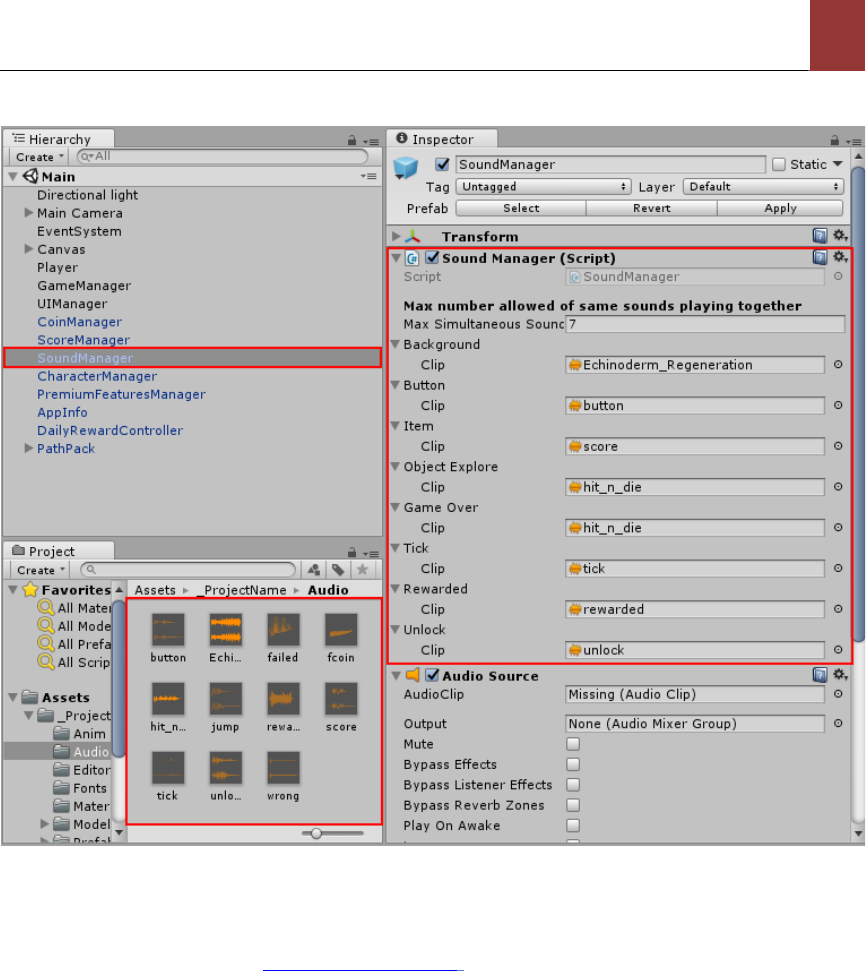Screen dimensions: 866x972
Task: Click the SoundManager cube prefab icon
Action: (x=406, y=166)
